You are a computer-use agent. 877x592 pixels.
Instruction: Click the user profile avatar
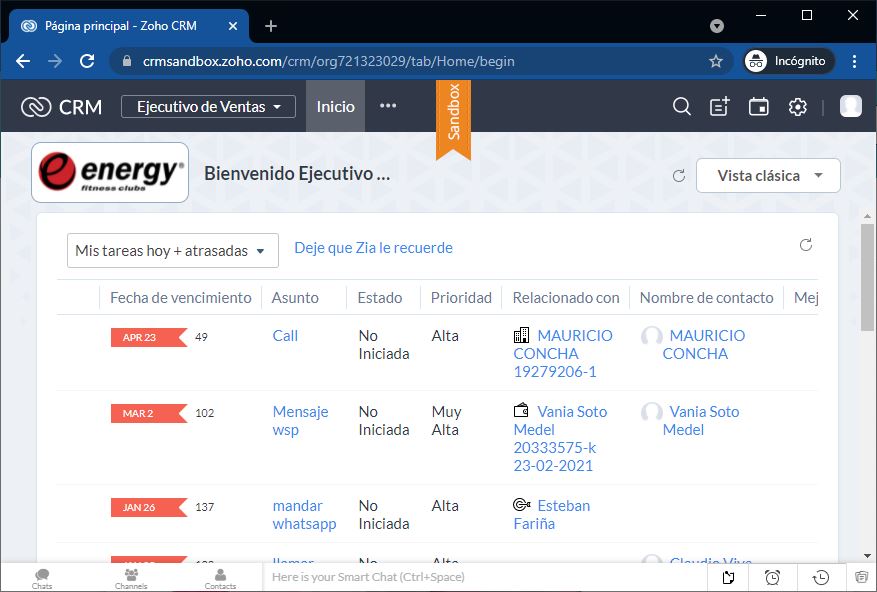tap(850, 107)
